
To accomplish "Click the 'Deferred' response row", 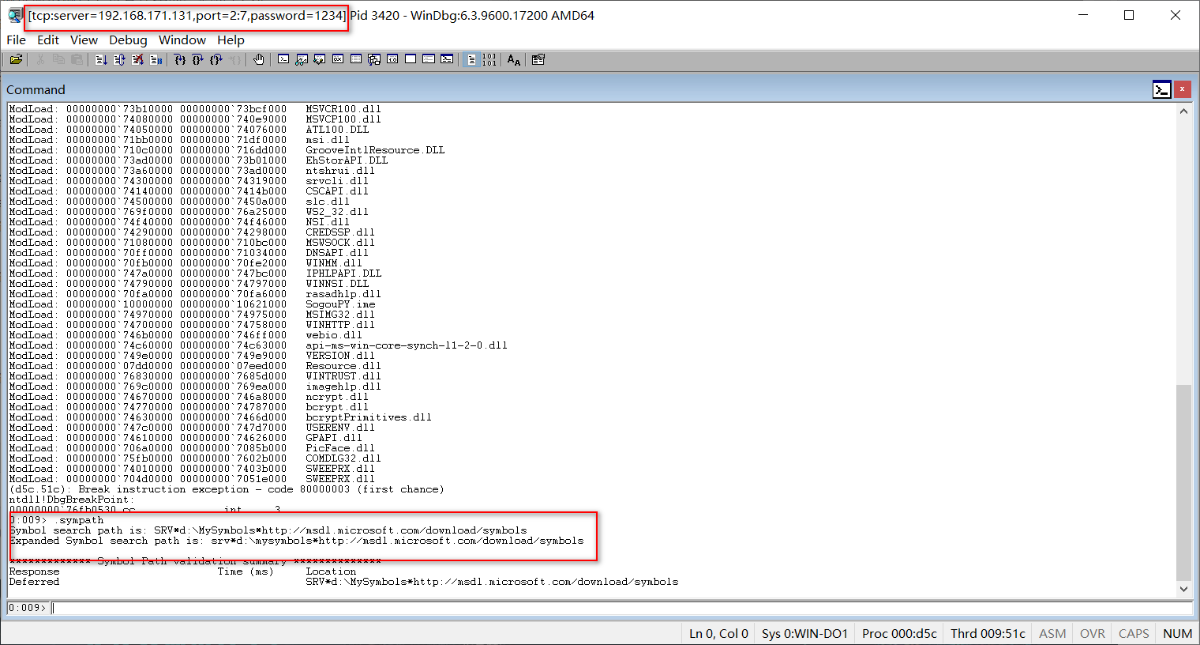I will click(344, 581).
